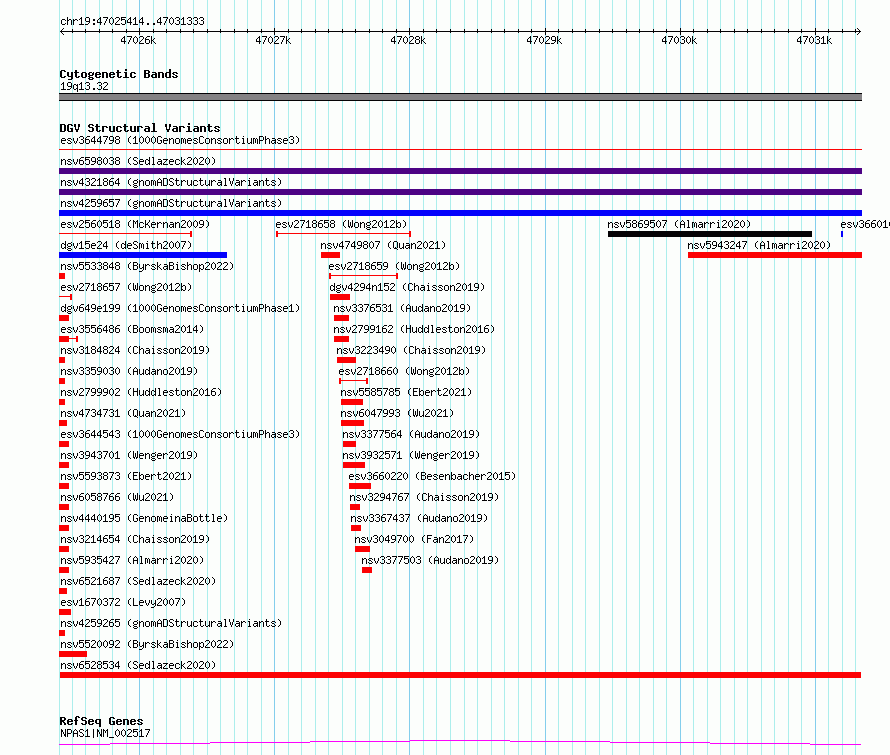Click the esv3644798 1000GenomesConsortiumPhase3 variant label

tap(180, 140)
